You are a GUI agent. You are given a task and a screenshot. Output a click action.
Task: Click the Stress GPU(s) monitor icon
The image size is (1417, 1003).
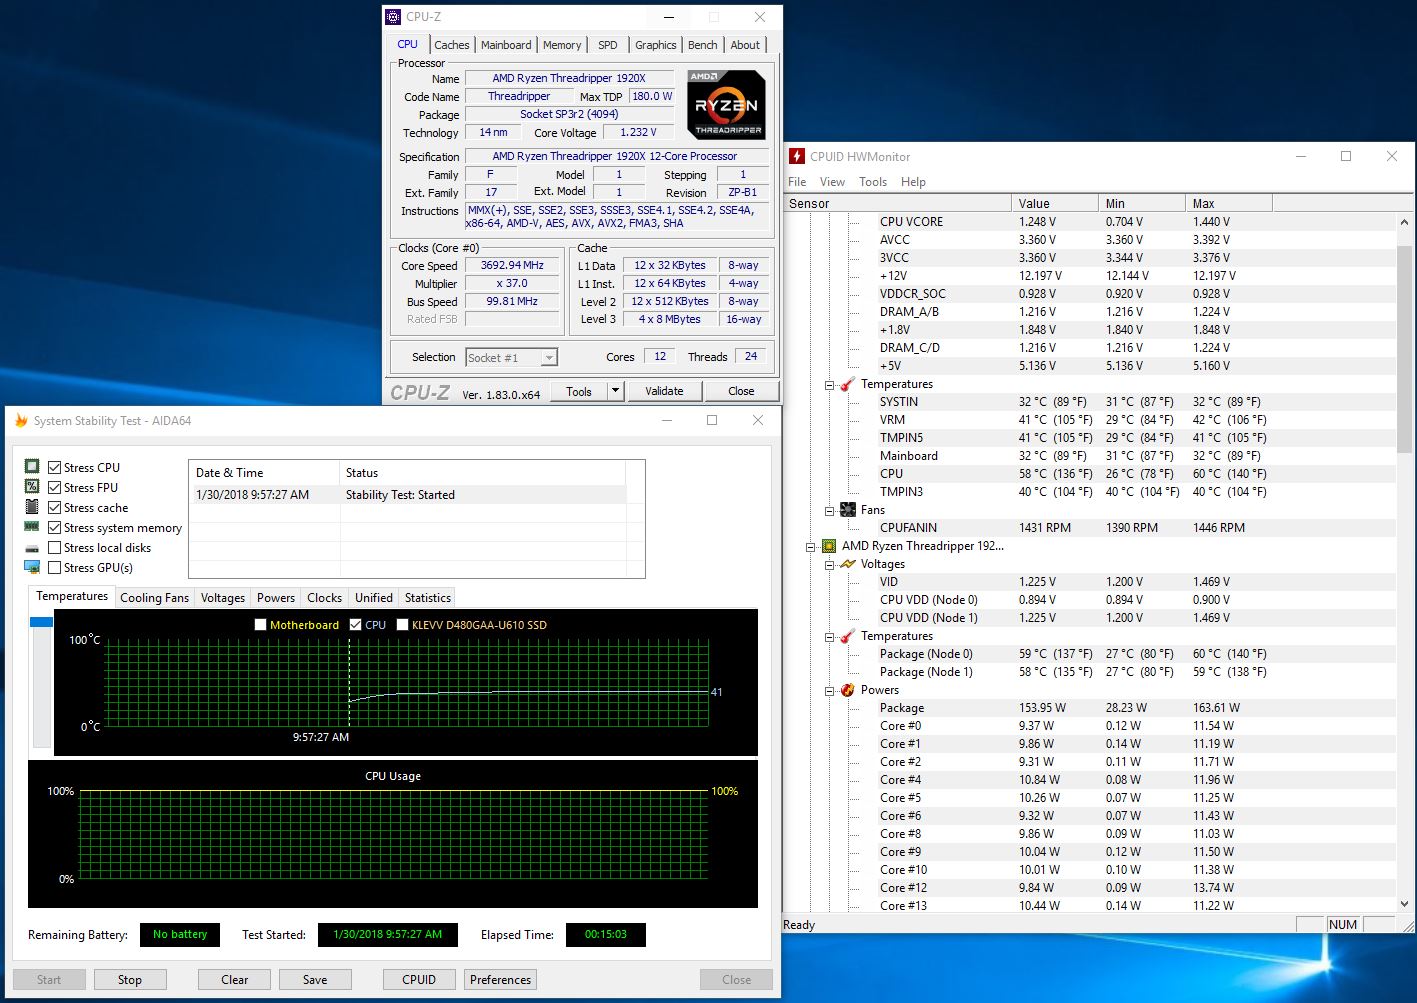click(x=32, y=567)
